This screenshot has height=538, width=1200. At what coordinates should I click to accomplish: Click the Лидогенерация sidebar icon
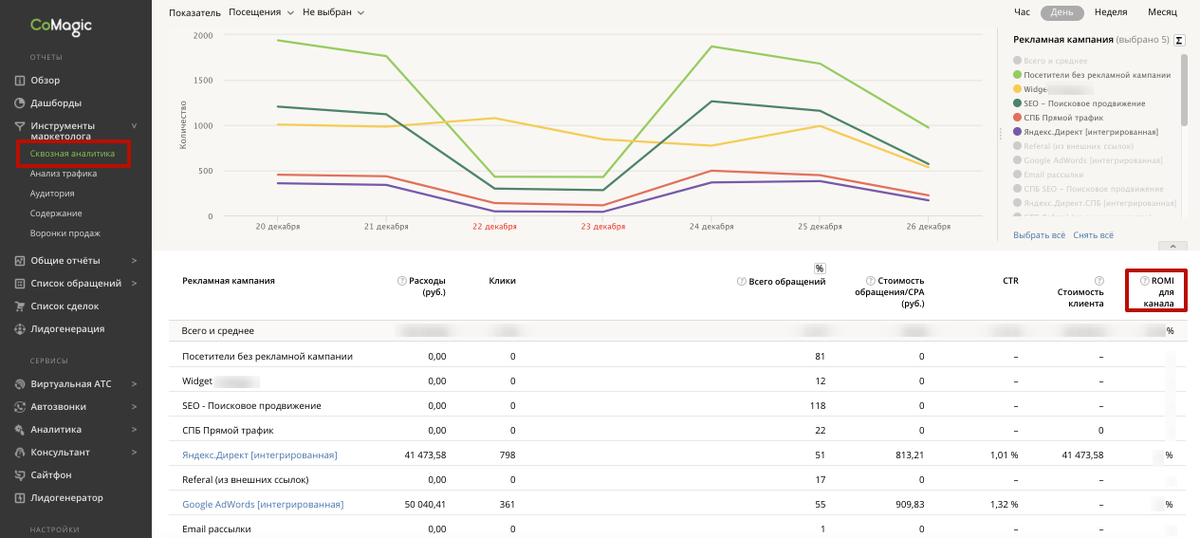20,329
